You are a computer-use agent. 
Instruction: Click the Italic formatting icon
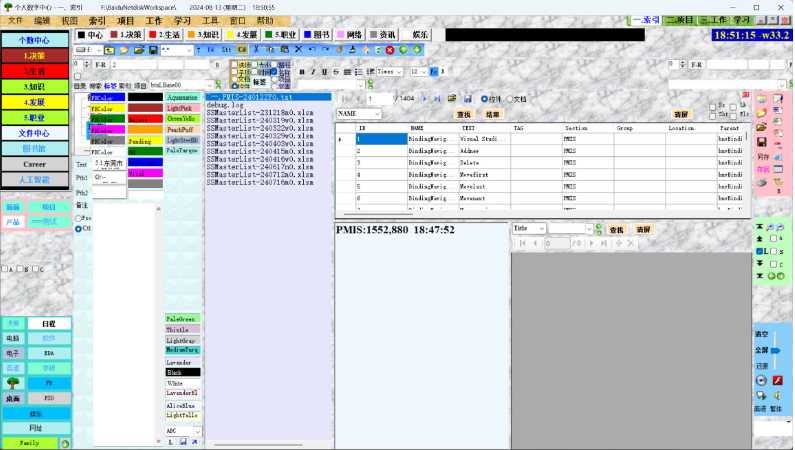pyautogui.click(x=313, y=72)
